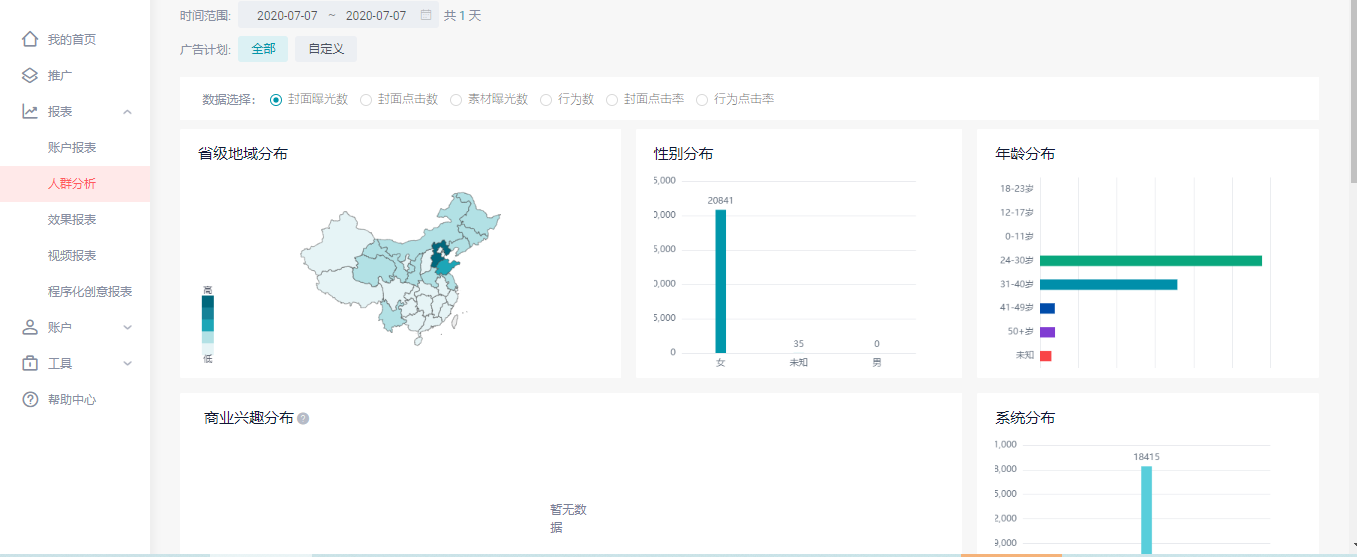This screenshot has height=557, width=1357.
Task: Open the 效果报表 menu item
Action: coord(72,219)
